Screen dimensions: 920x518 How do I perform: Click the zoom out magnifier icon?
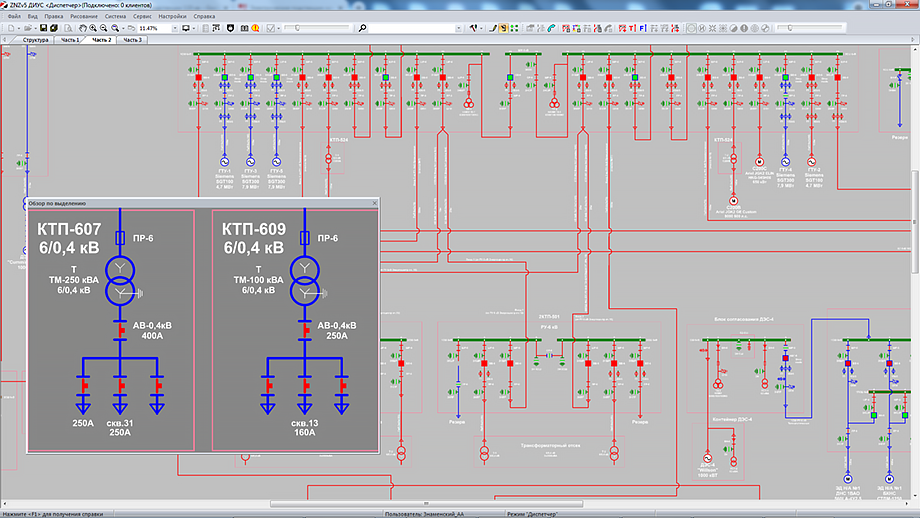pos(104,28)
